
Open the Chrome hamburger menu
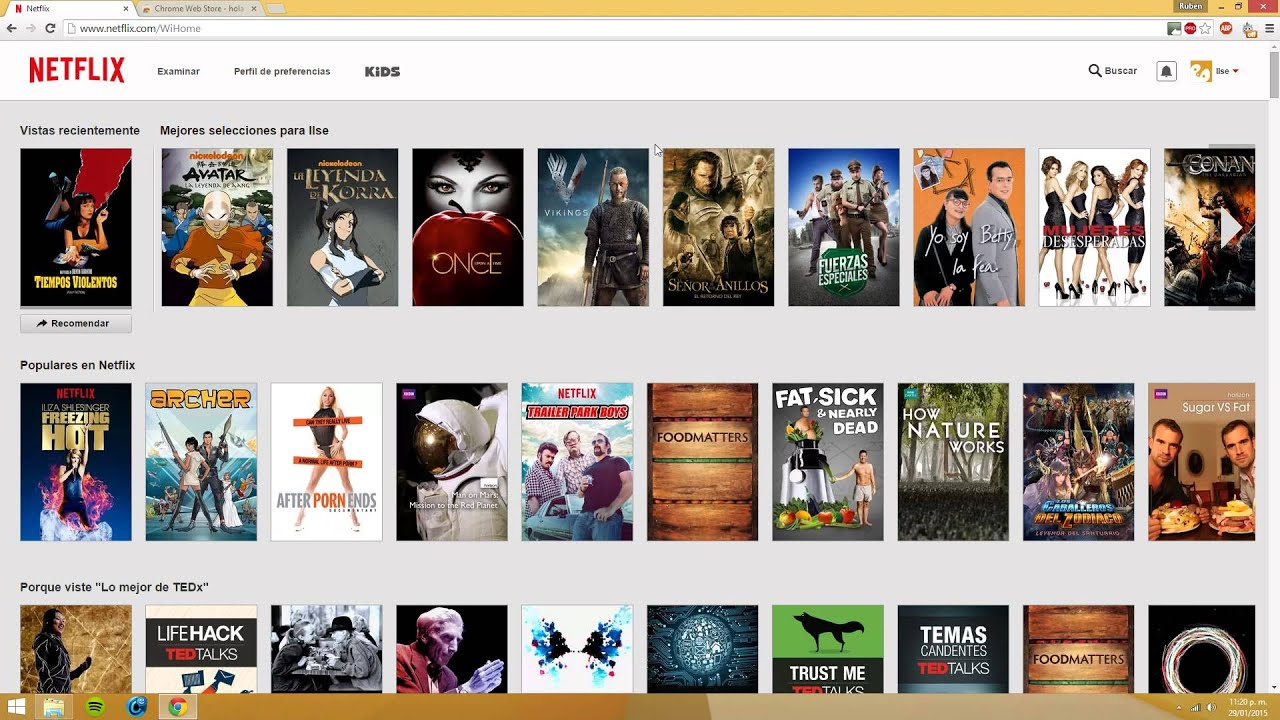point(1270,28)
